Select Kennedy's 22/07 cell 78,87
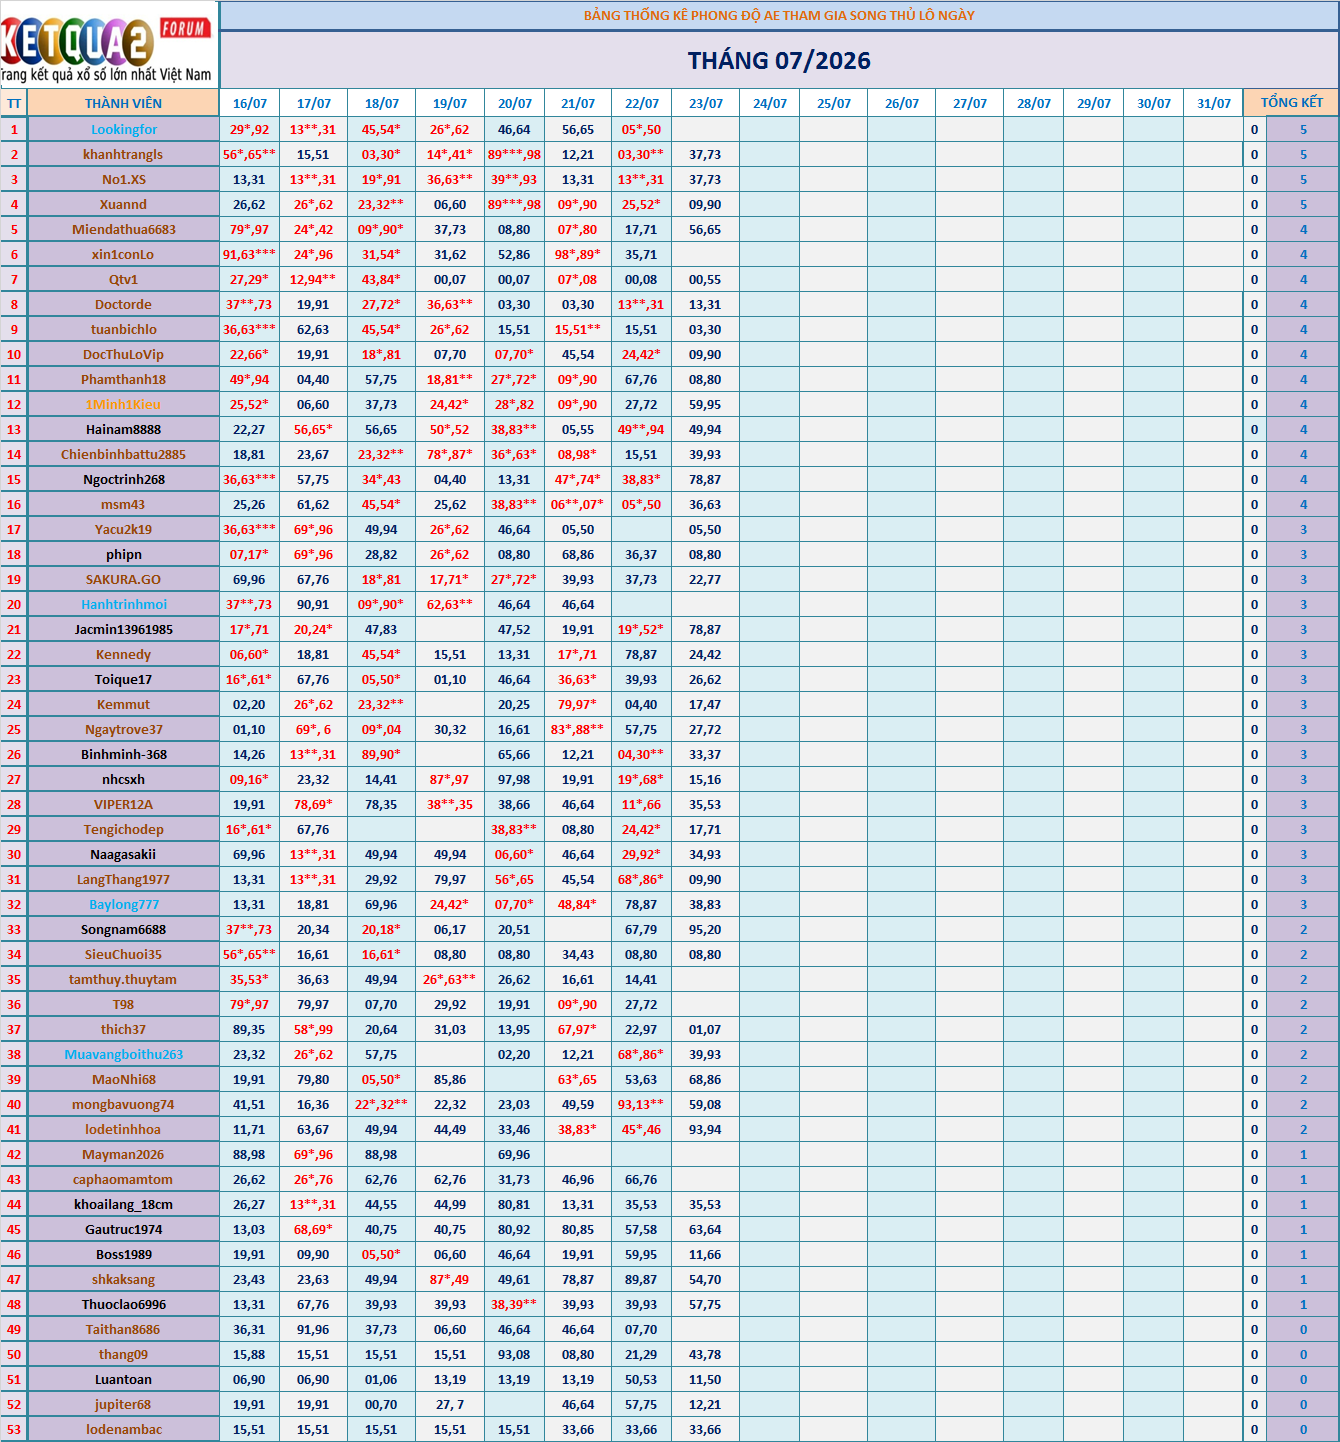 (x=641, y=654)
